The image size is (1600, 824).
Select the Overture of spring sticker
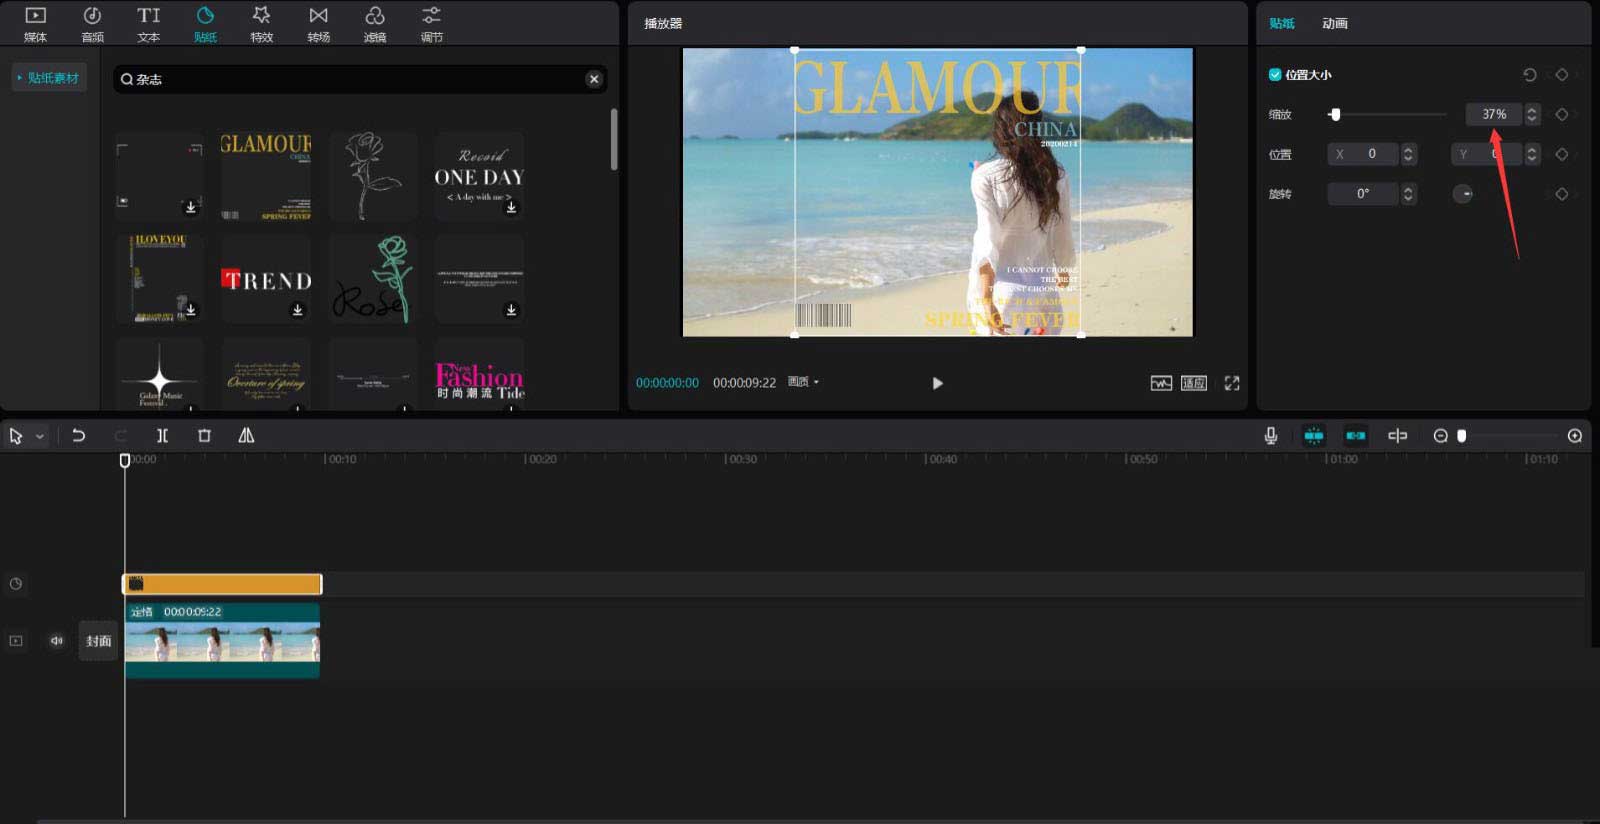click(265, 375)
